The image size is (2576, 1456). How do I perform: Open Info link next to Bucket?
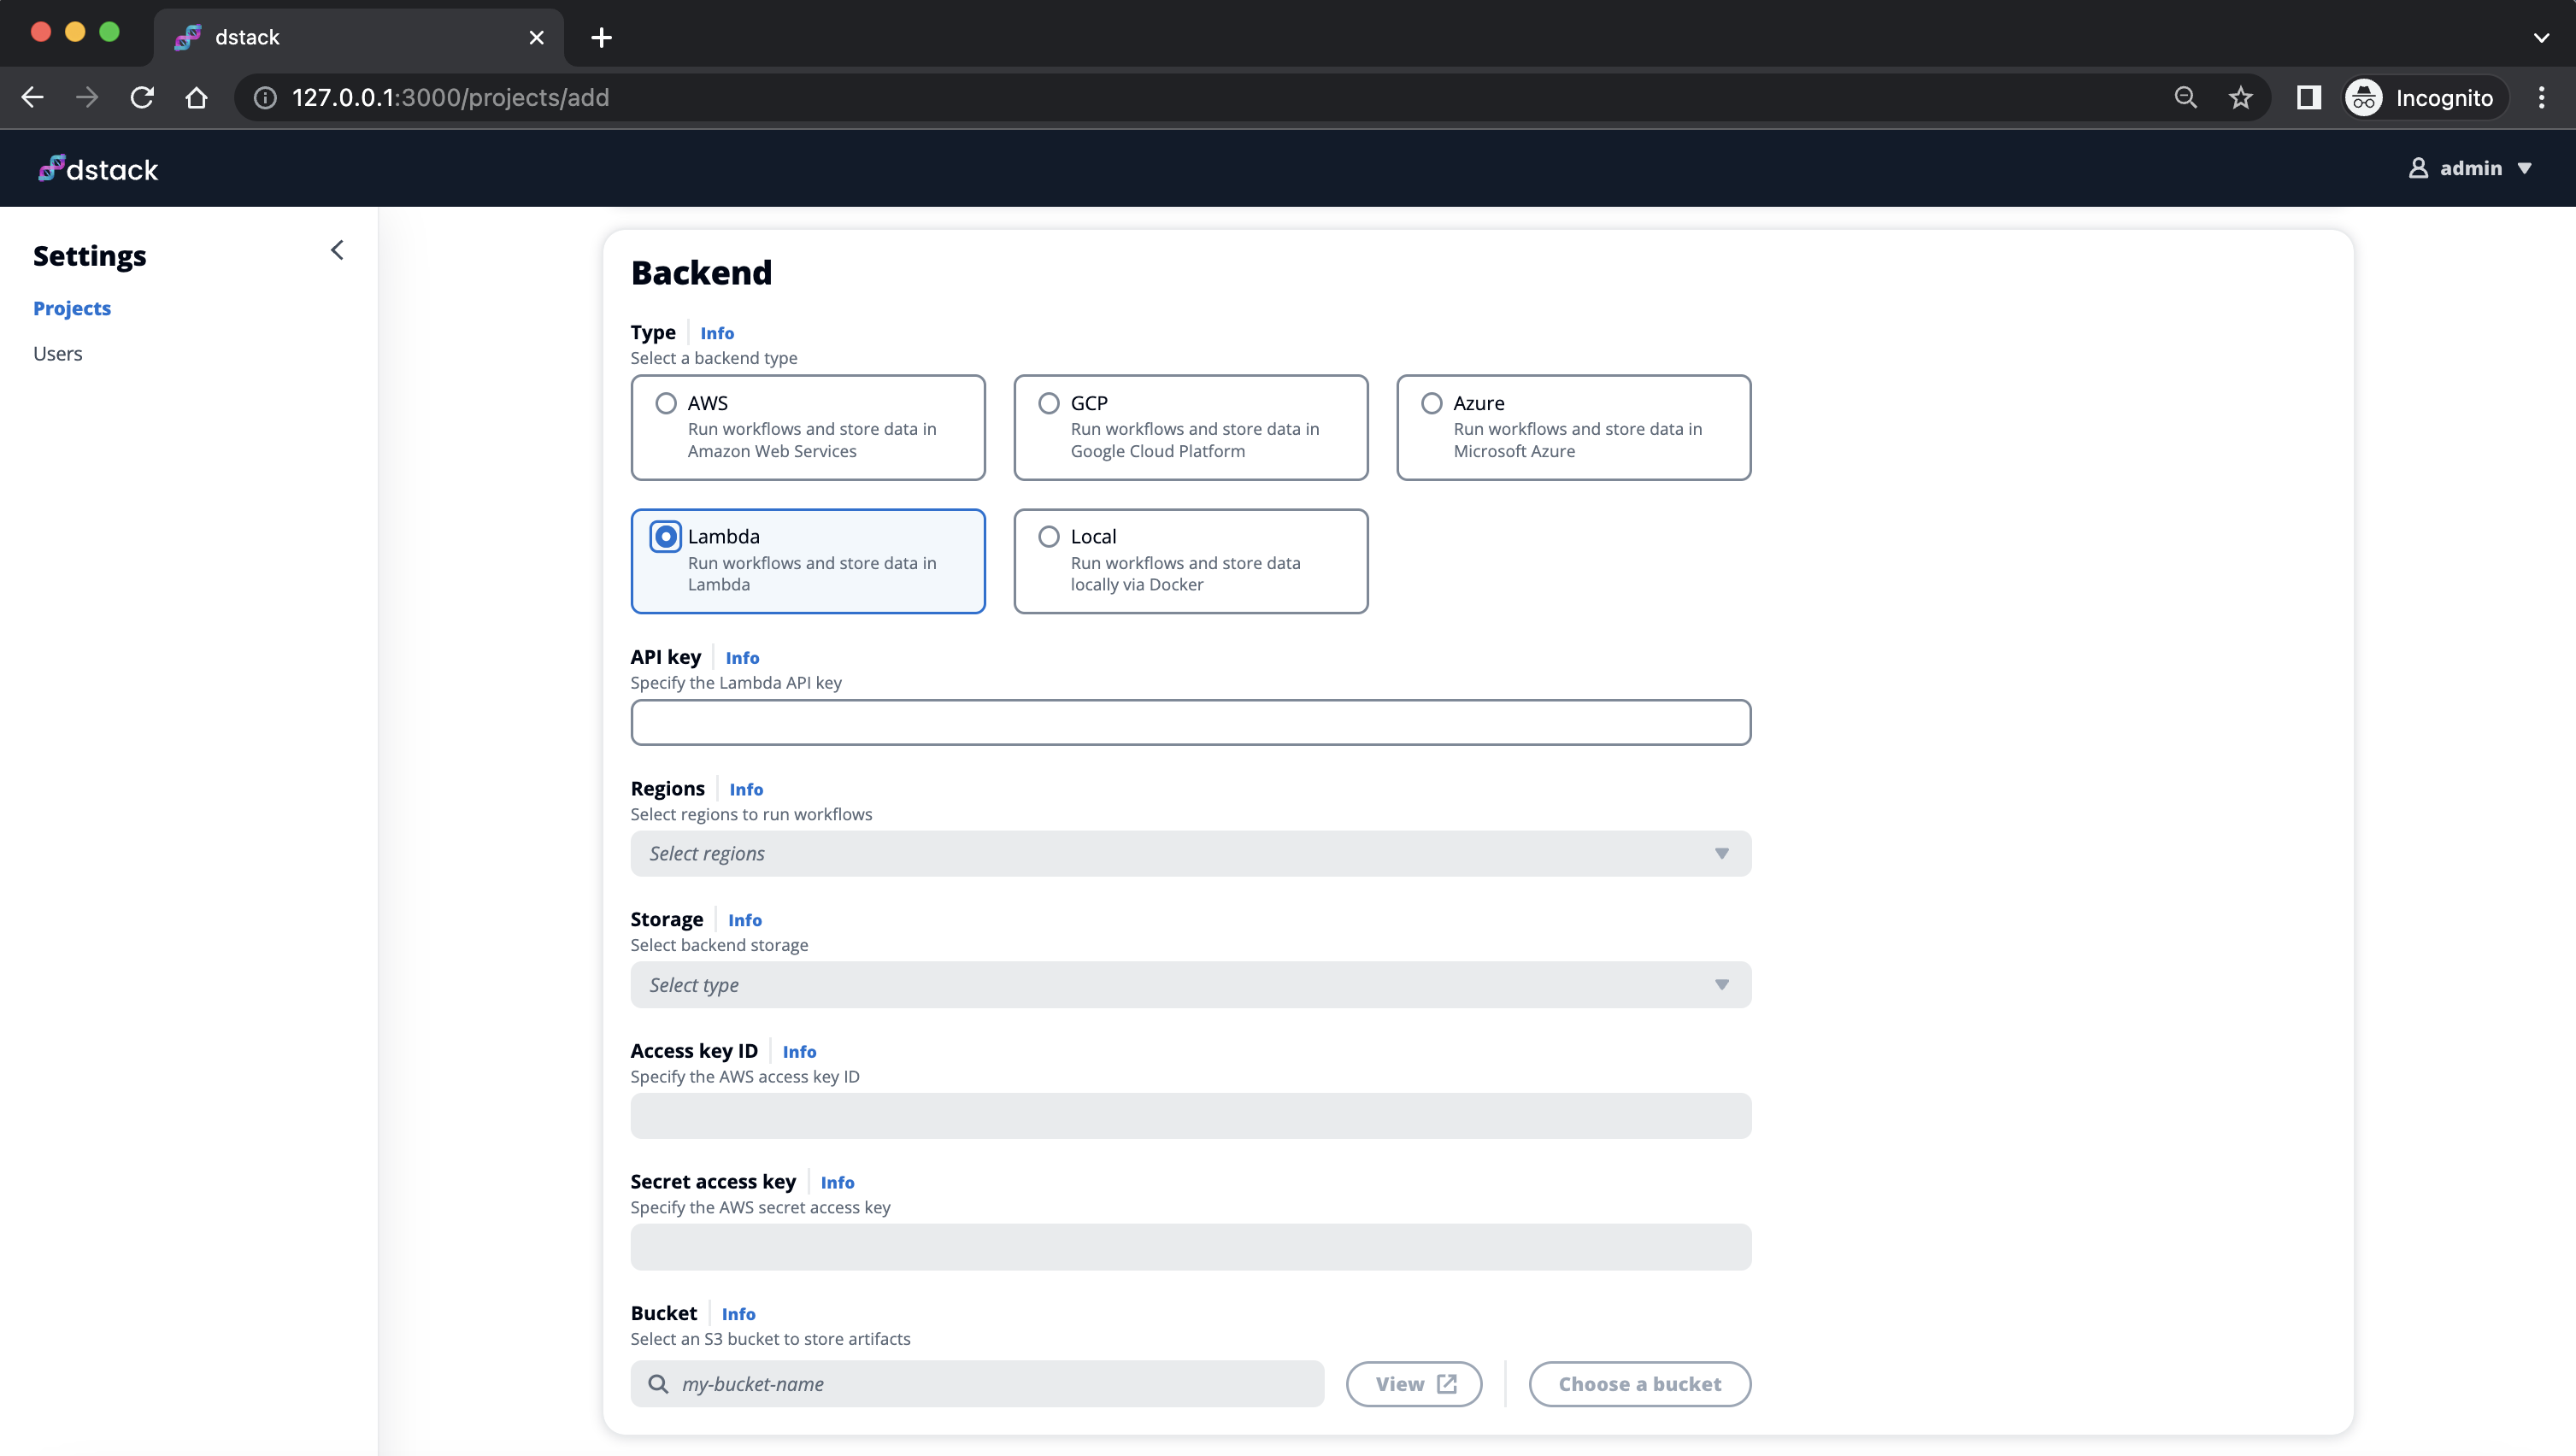739,1314
